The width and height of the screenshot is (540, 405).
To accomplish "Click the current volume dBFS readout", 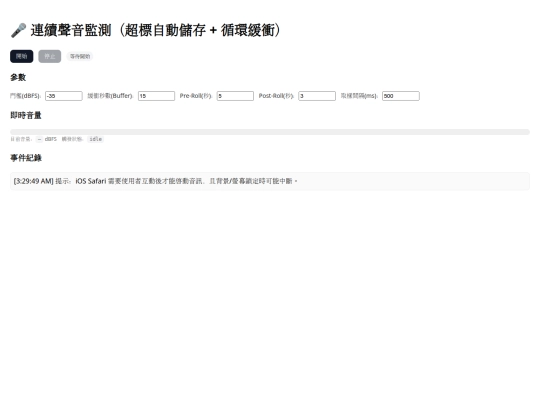I will (x=39, y=139).
